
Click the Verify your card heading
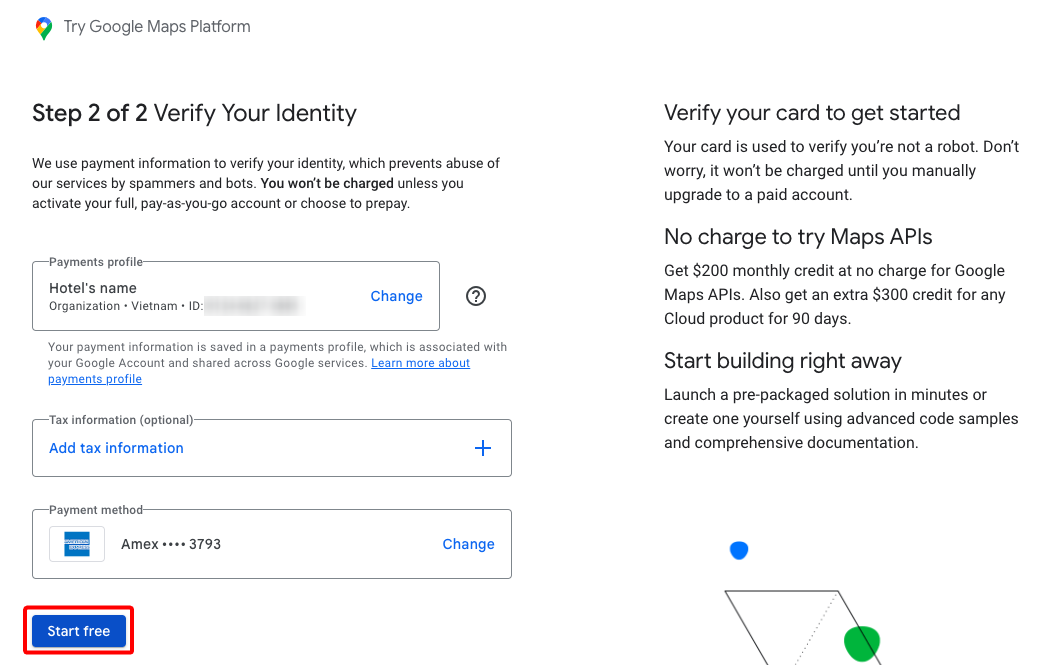point(812,113)
